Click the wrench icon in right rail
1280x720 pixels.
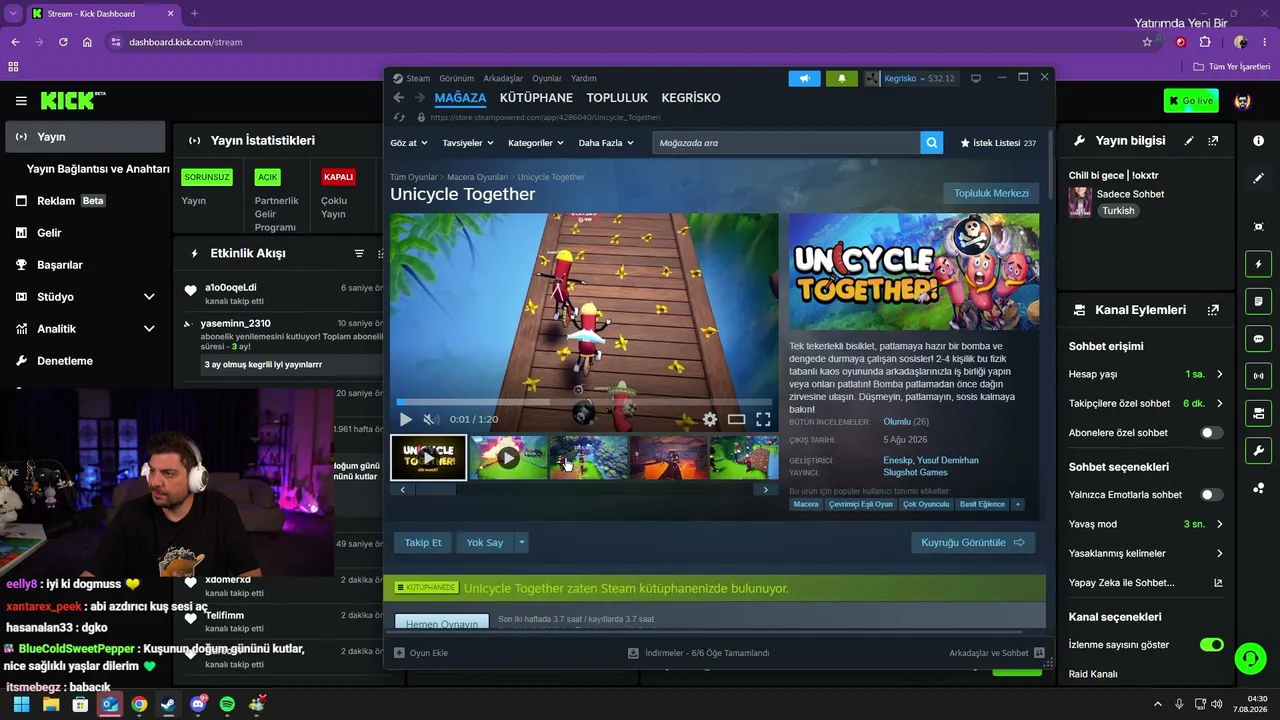pyautogui.click(x=1258, y=450)
